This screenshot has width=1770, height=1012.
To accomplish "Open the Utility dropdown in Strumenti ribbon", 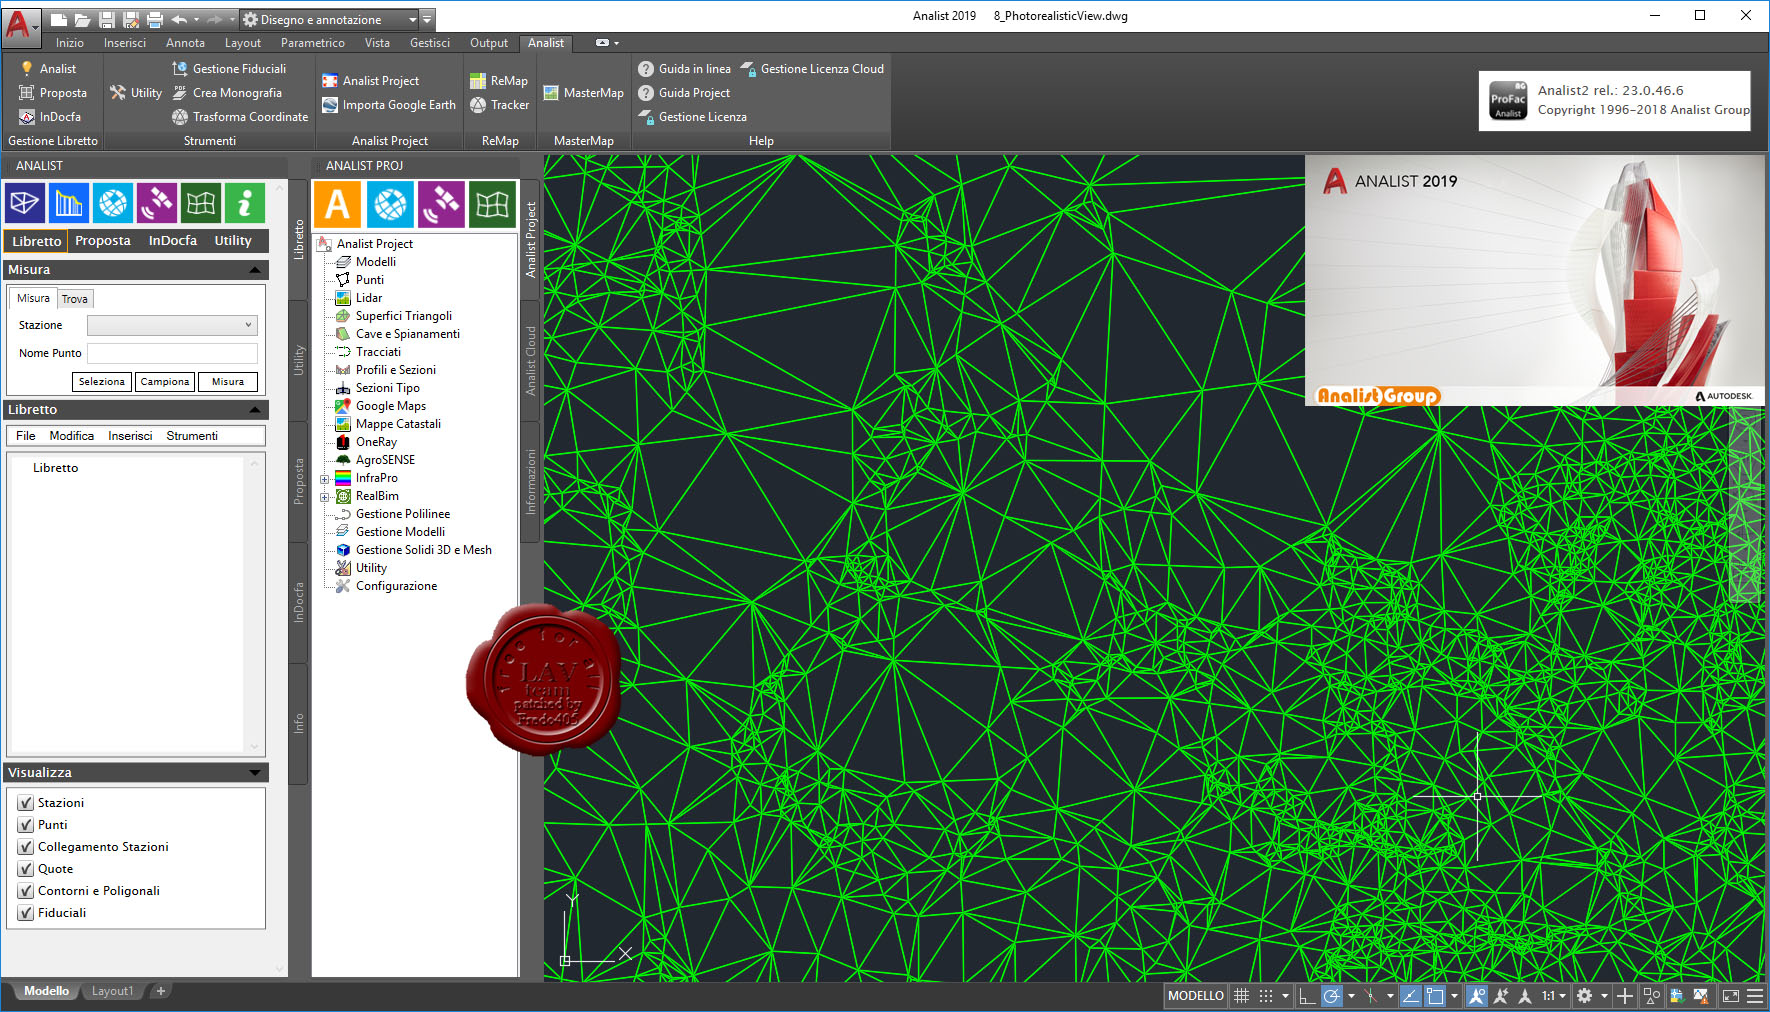I will click(136, 93).
